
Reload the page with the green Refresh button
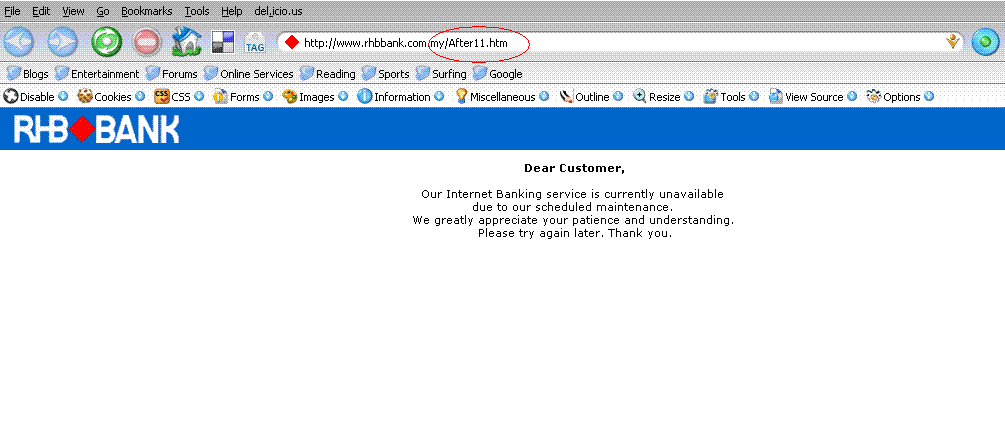pyautogui.click(x=106, y=42)
